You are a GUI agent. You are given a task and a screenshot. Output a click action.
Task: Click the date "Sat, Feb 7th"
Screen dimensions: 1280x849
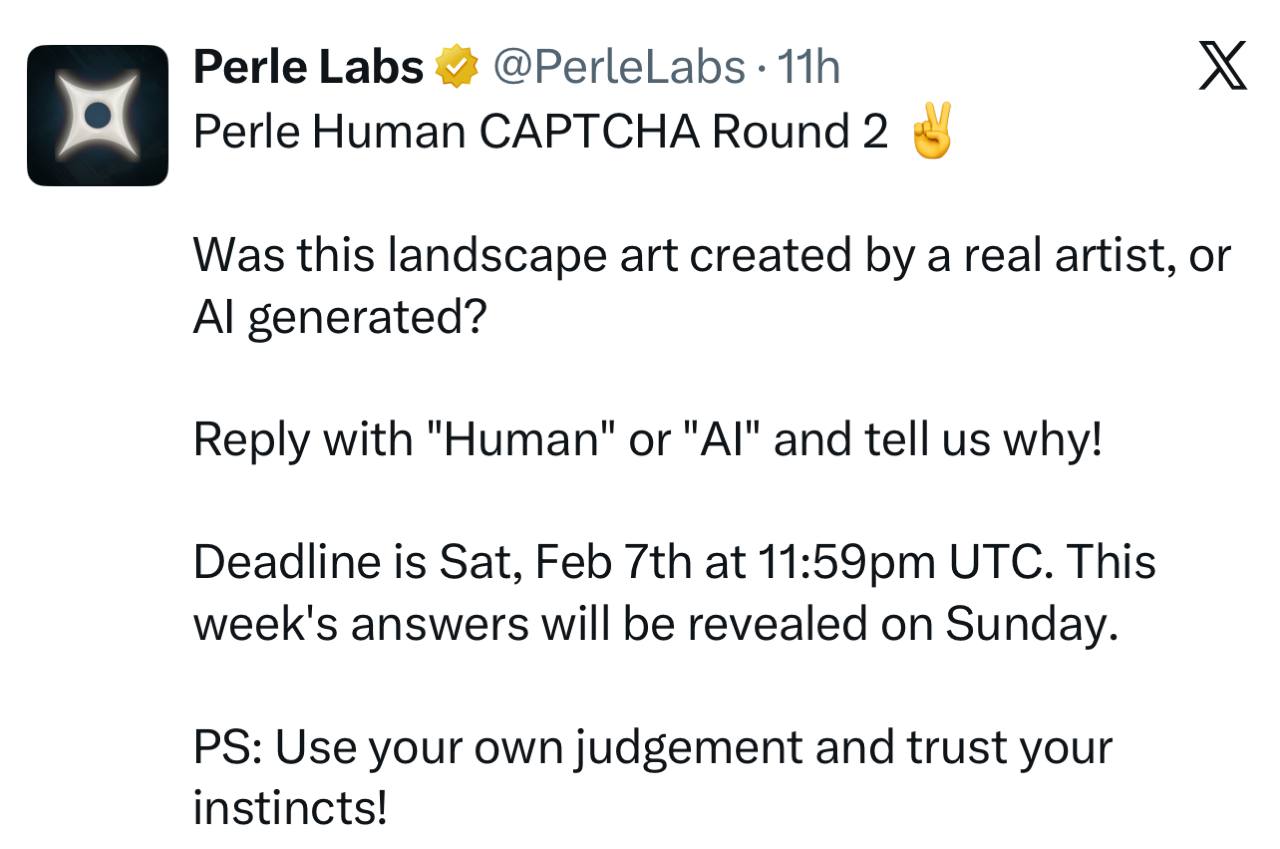tap(565, 562)
